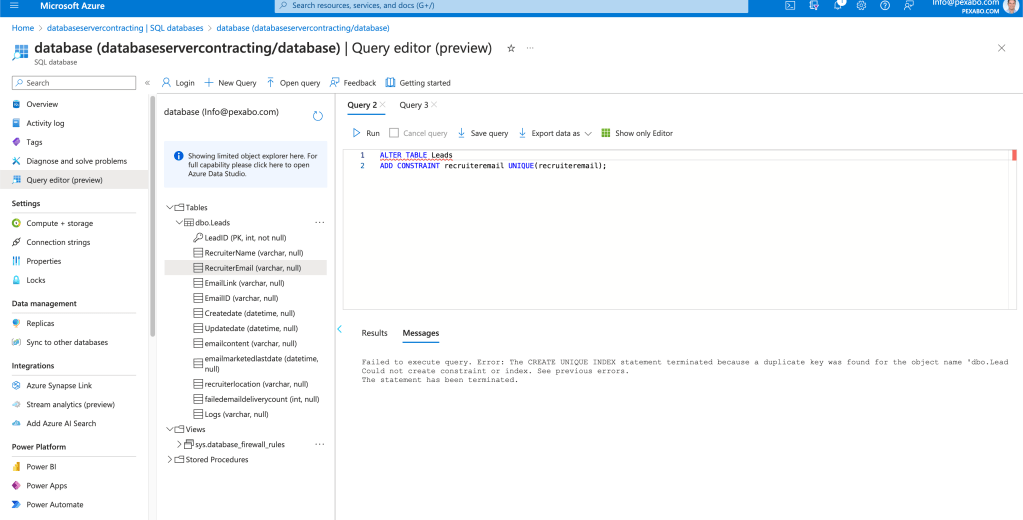The height and width of the screenshot is (520, 1023).
Task: Open the feedback icon in top bar
Action: (908, 5)
